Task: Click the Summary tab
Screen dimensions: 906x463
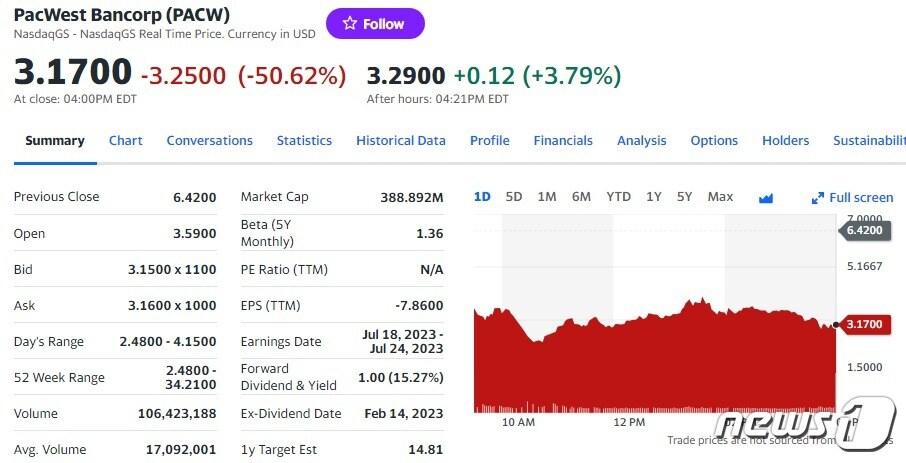Action: pyautogui.click(x=54, y=141)
